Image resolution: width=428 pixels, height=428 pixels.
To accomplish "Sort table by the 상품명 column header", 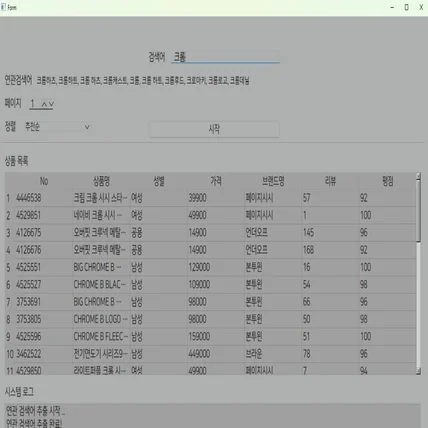I will click(101, 181).
